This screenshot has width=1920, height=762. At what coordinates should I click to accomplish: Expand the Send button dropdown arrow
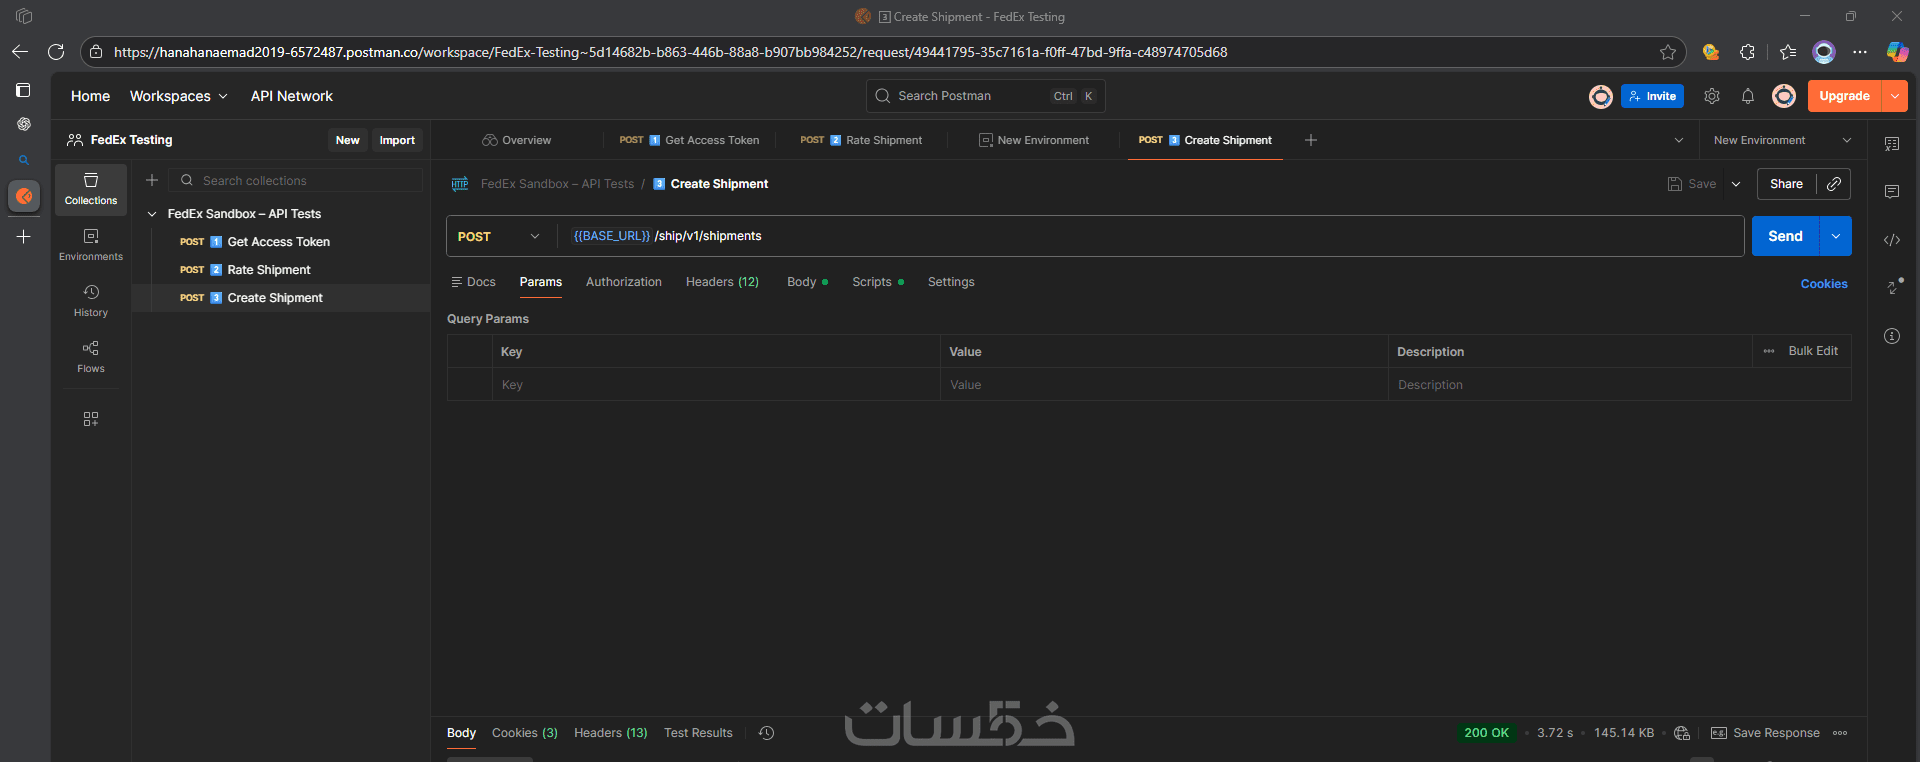[x=1836, y=236]
